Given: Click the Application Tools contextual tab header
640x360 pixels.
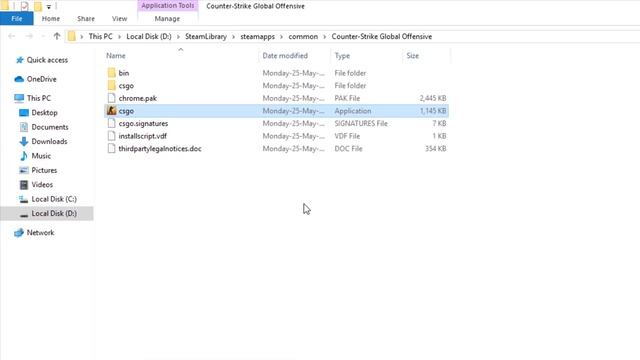Looking at the screenshot, I should pyautogui.click(x=168, y=6).
